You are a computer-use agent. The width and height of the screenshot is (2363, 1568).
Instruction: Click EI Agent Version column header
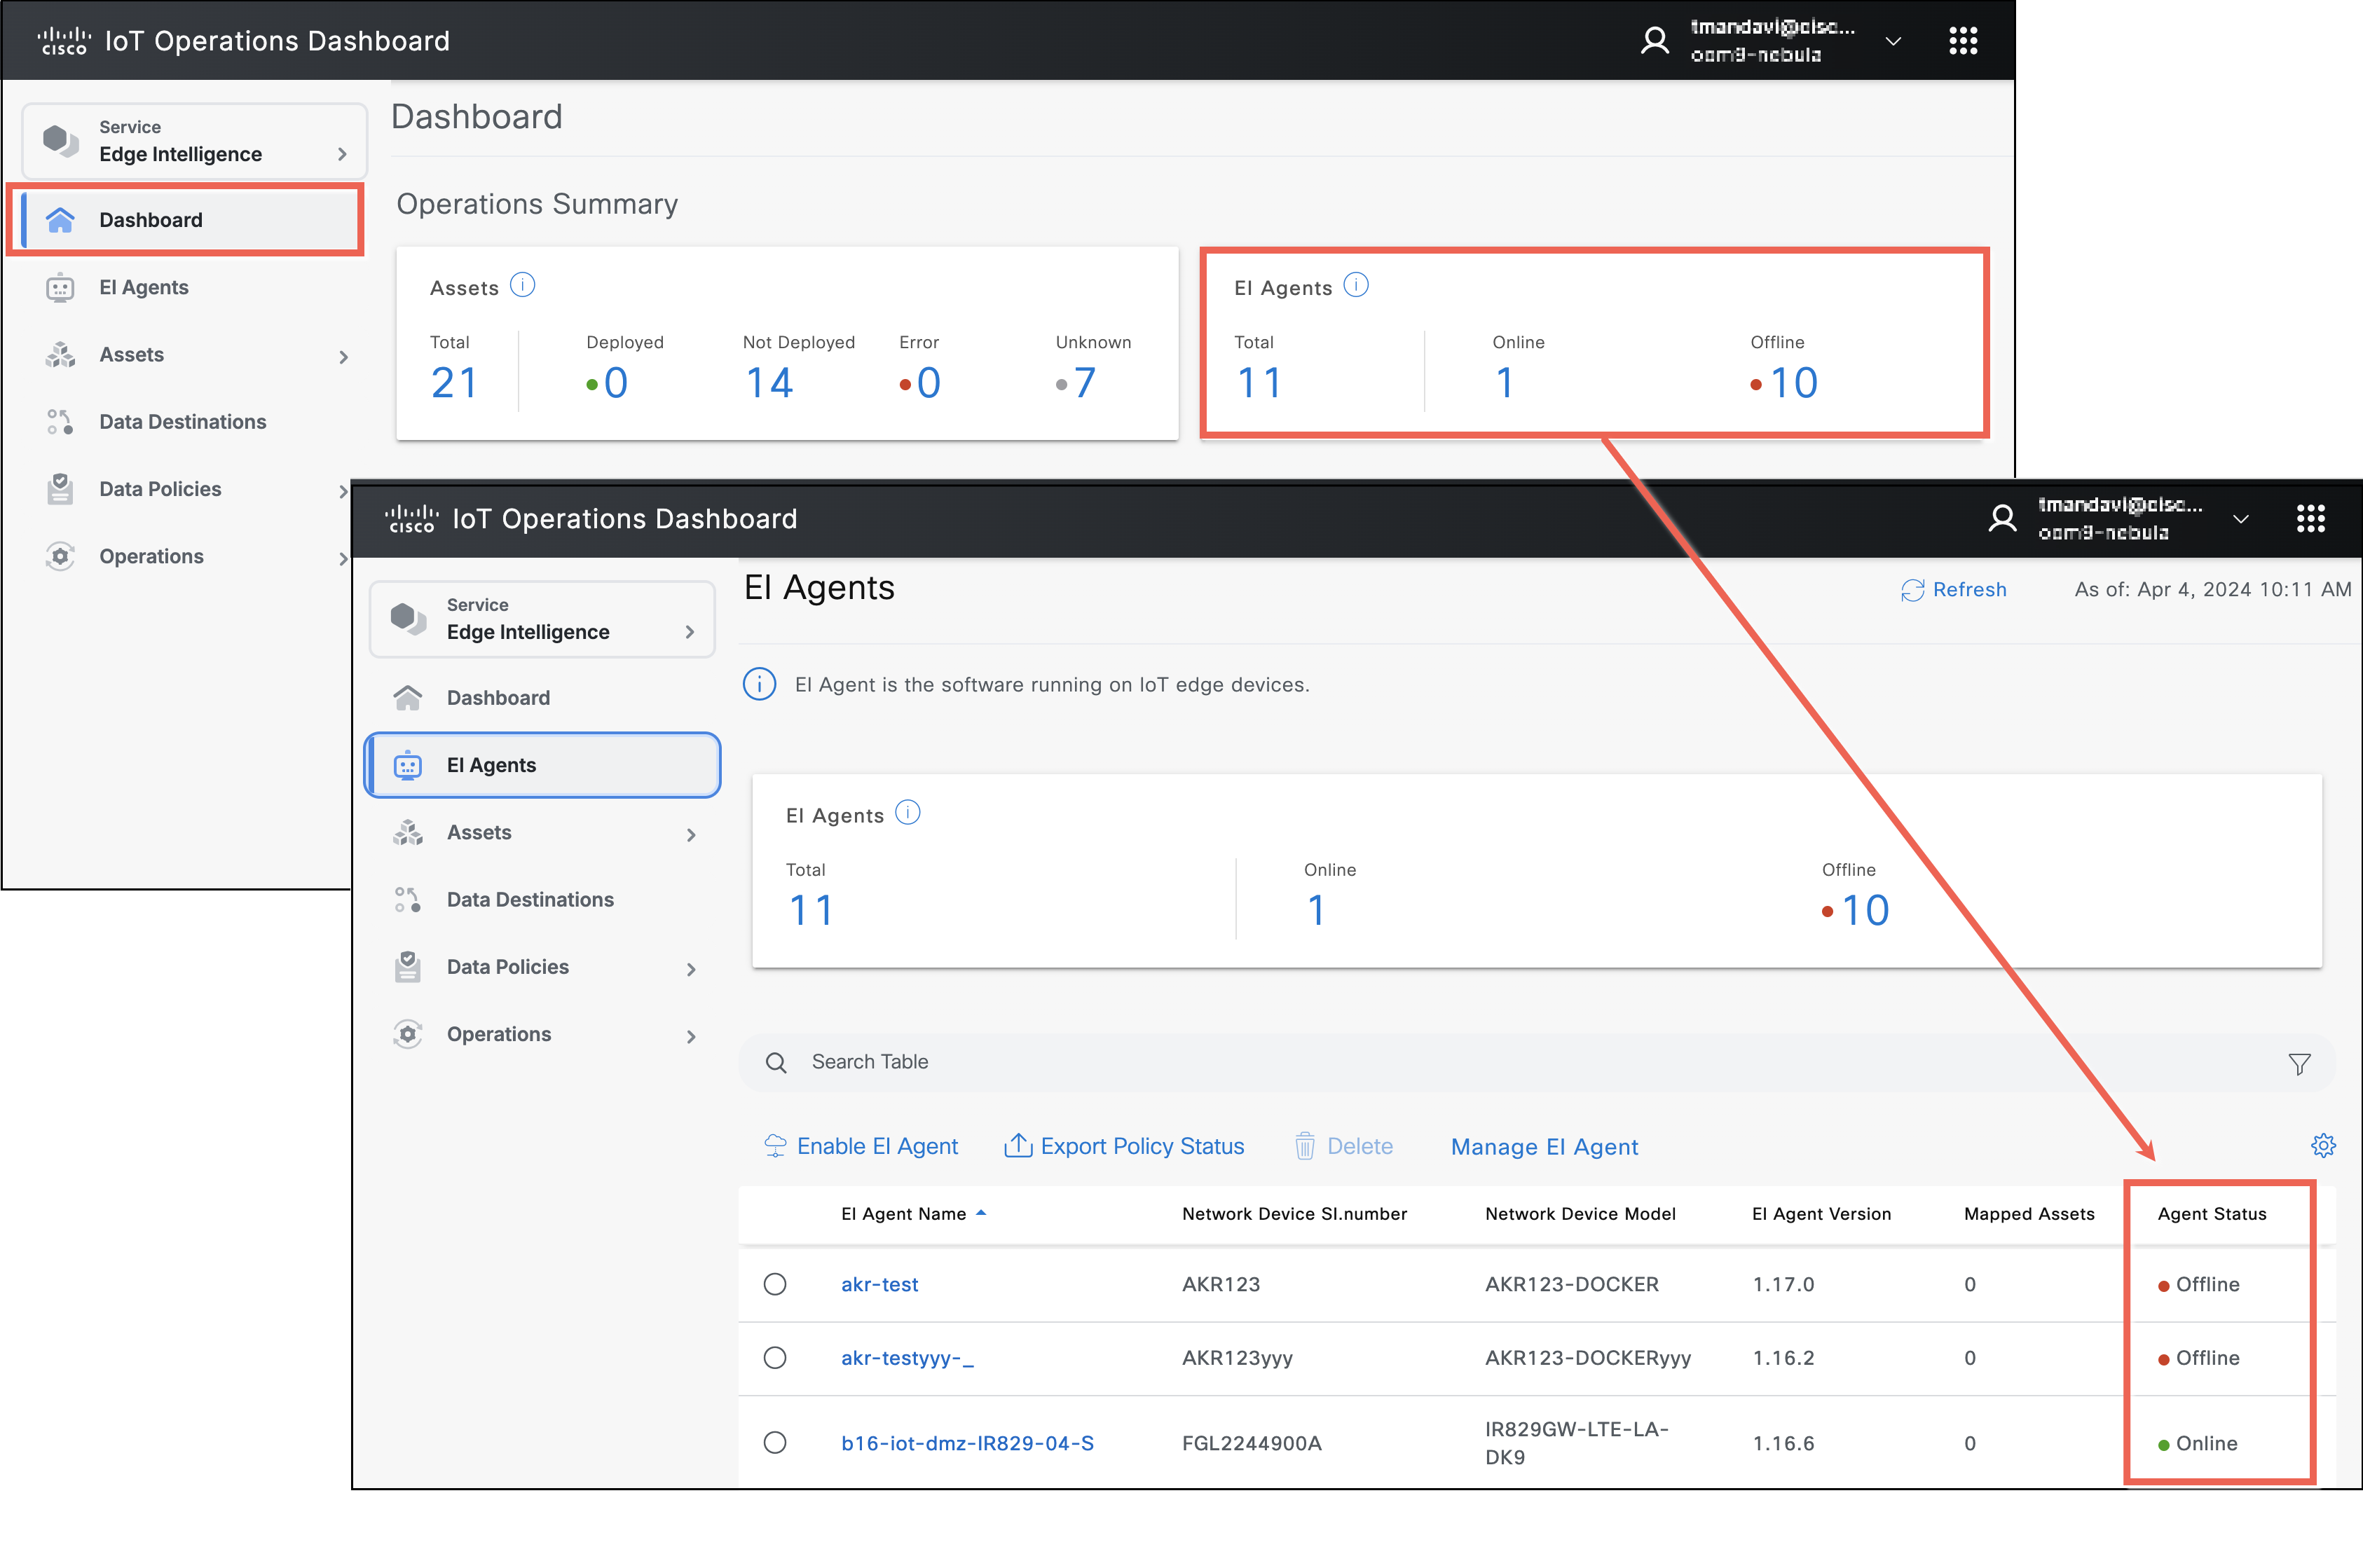click(x=1821, y=1214)
